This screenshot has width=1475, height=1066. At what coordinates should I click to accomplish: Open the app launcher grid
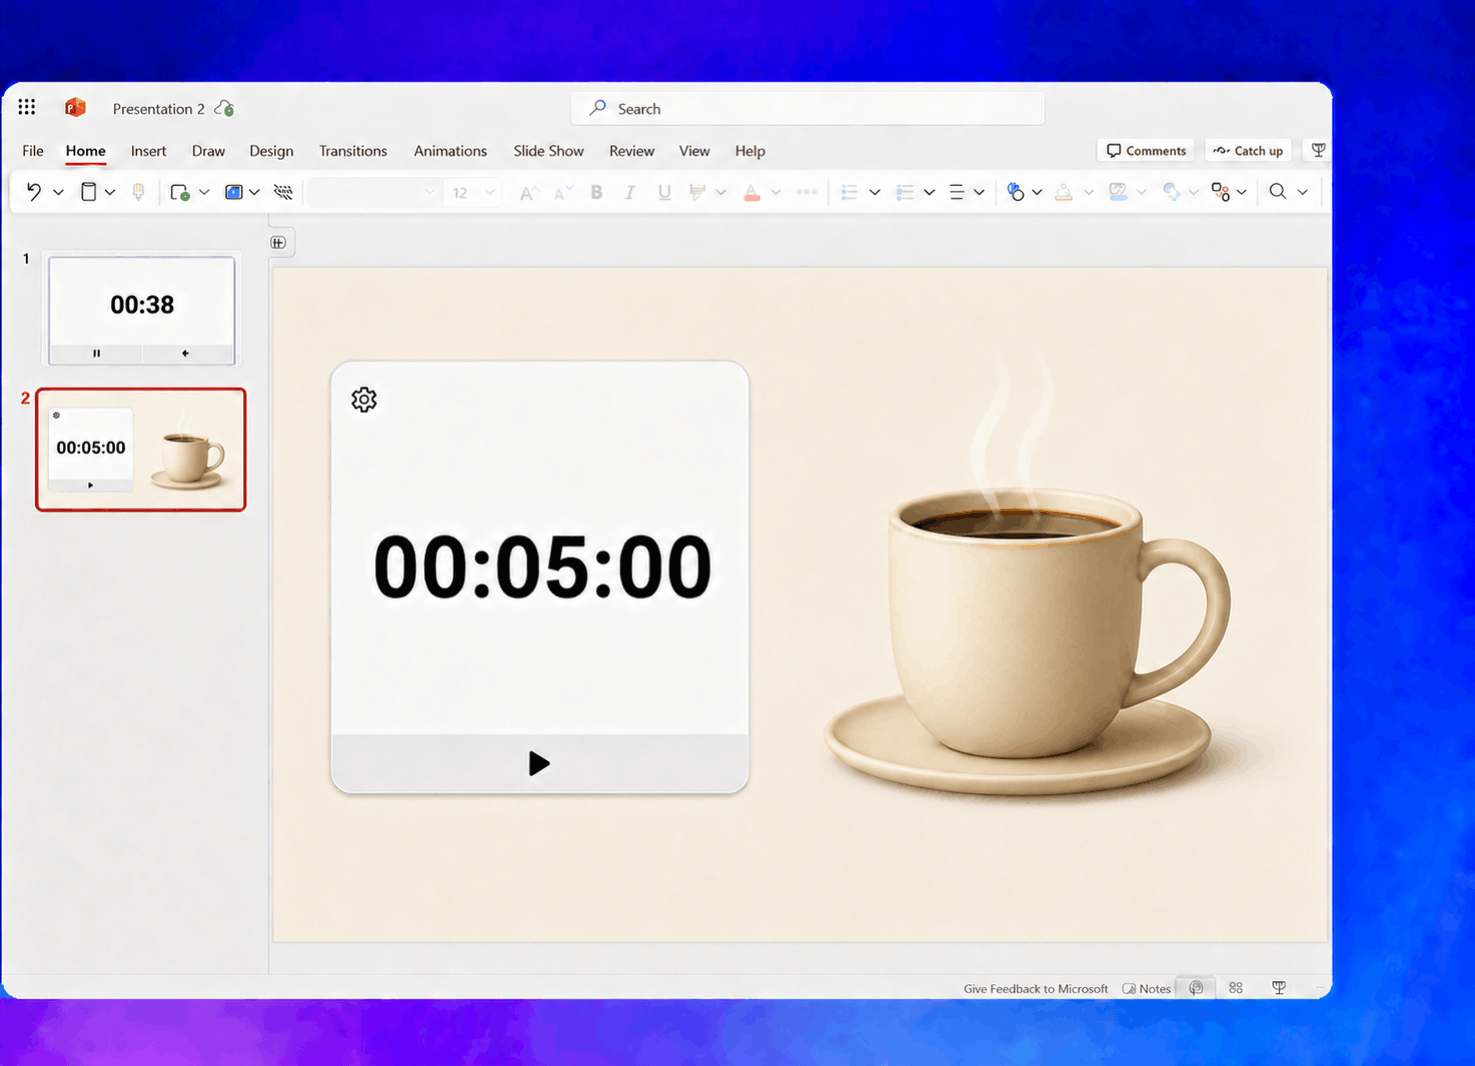(27, 107)
